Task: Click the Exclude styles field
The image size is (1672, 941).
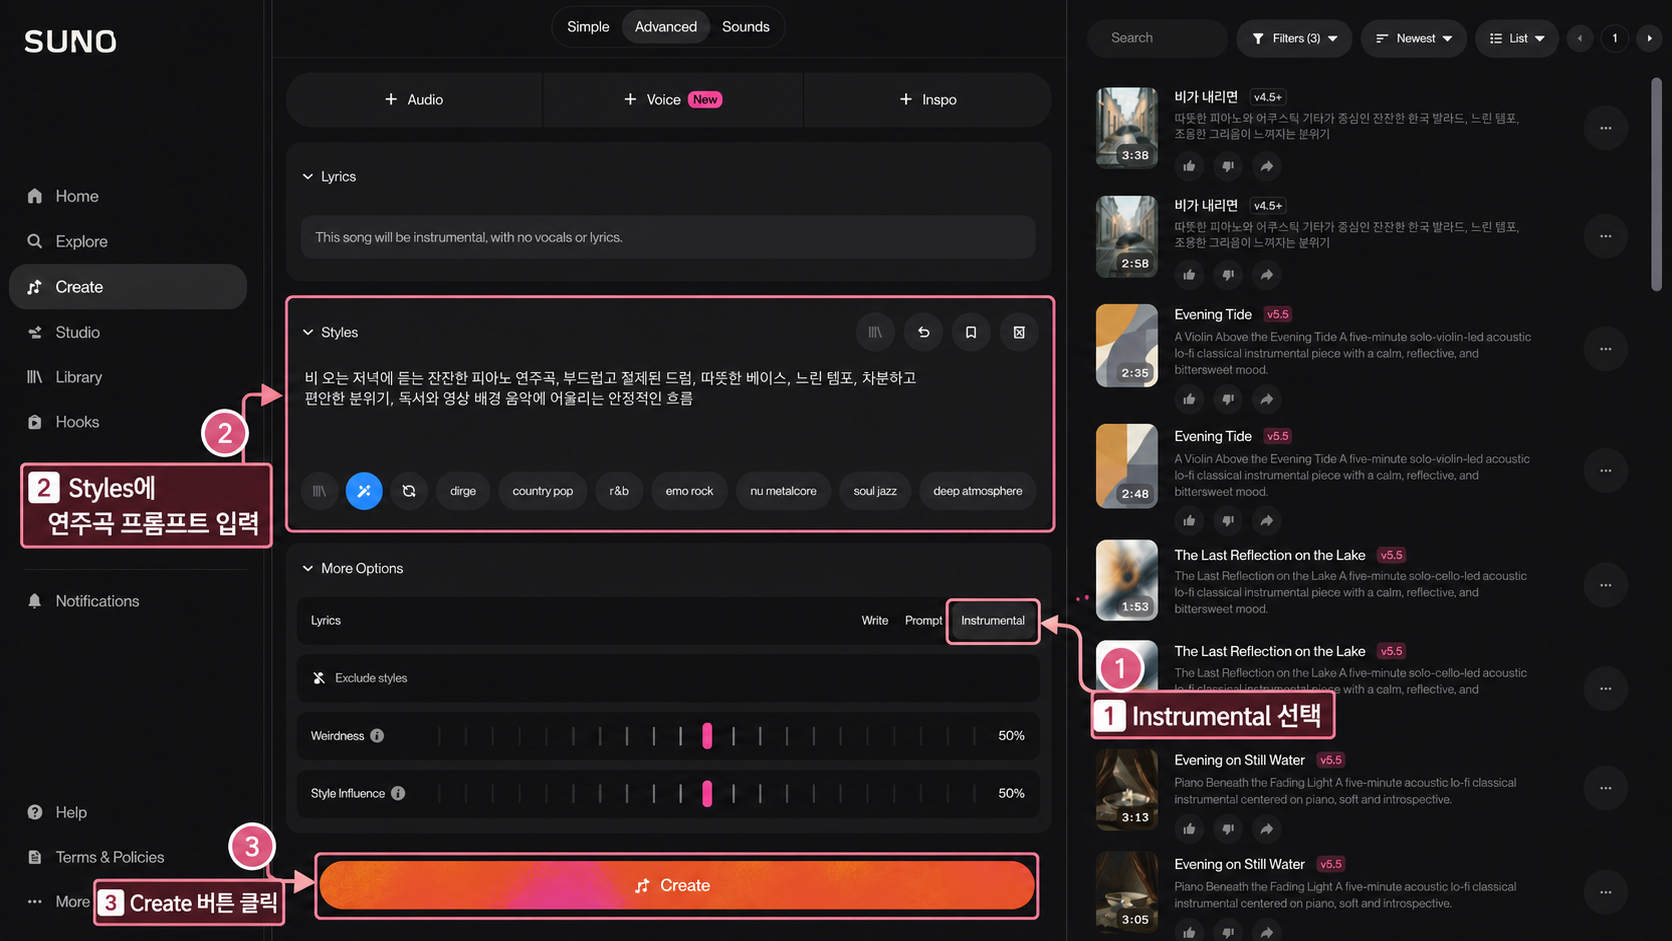Action: coord(668,678)
